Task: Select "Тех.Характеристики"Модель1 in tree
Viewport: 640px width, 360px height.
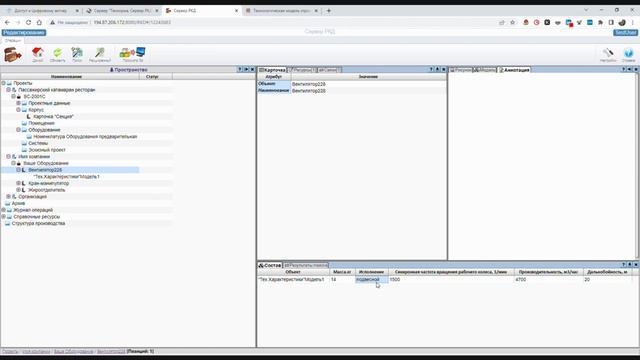Action: pos(67,177)
